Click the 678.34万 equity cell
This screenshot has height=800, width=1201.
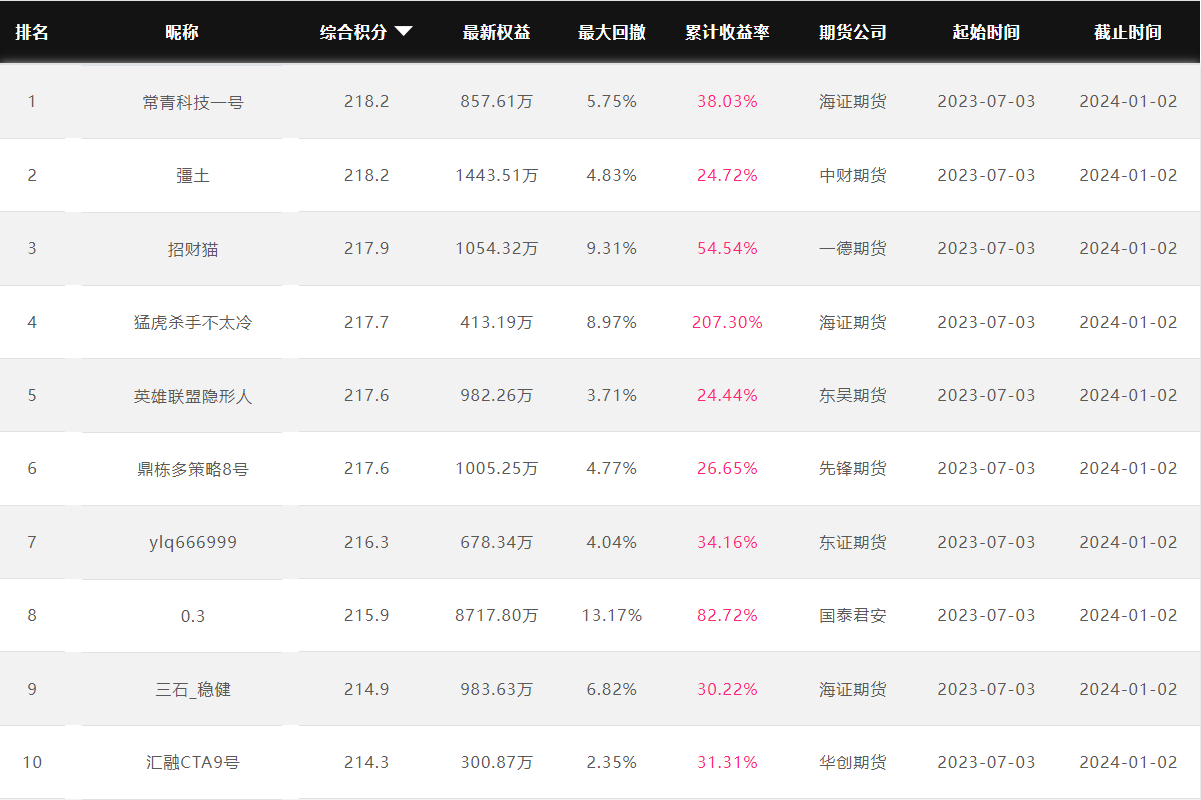(x=497, y=542)
